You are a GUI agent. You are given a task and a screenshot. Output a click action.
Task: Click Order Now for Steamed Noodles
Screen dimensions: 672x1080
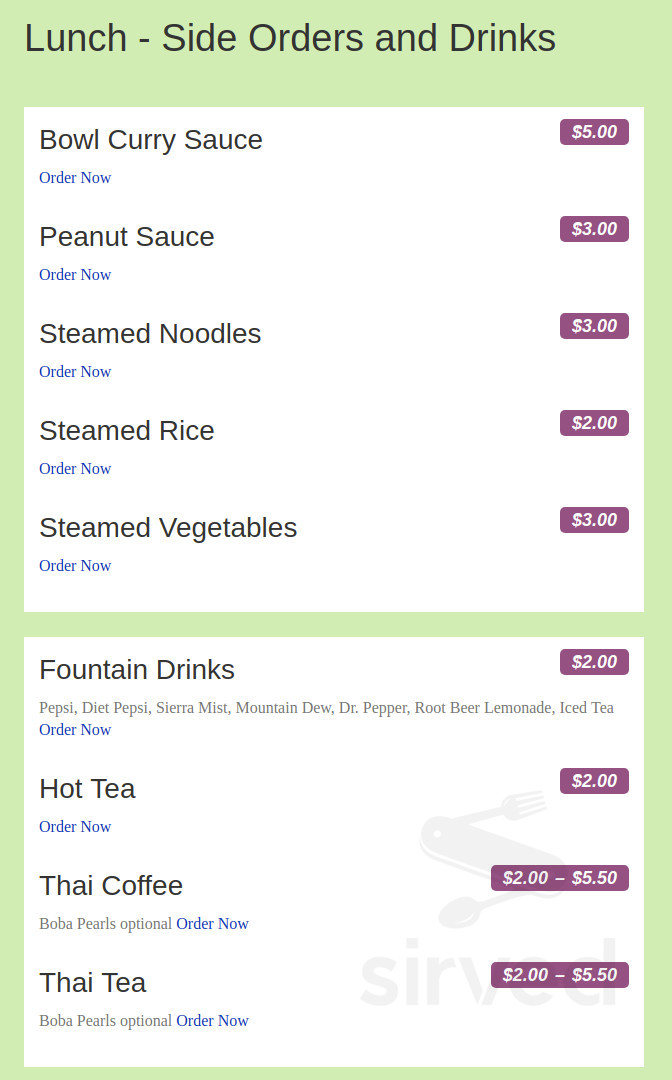pyautogui.click(x=75, y=371)
